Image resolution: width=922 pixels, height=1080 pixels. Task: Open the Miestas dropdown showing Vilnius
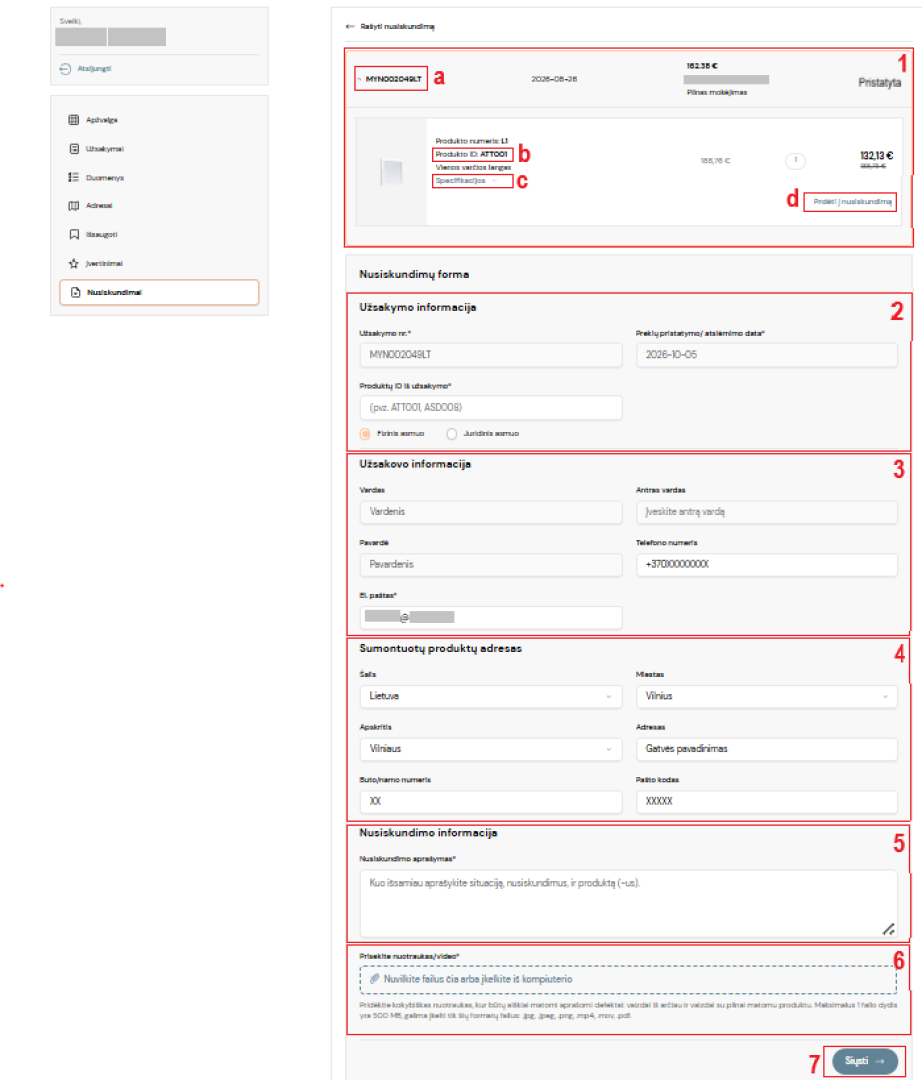(766, 696)
